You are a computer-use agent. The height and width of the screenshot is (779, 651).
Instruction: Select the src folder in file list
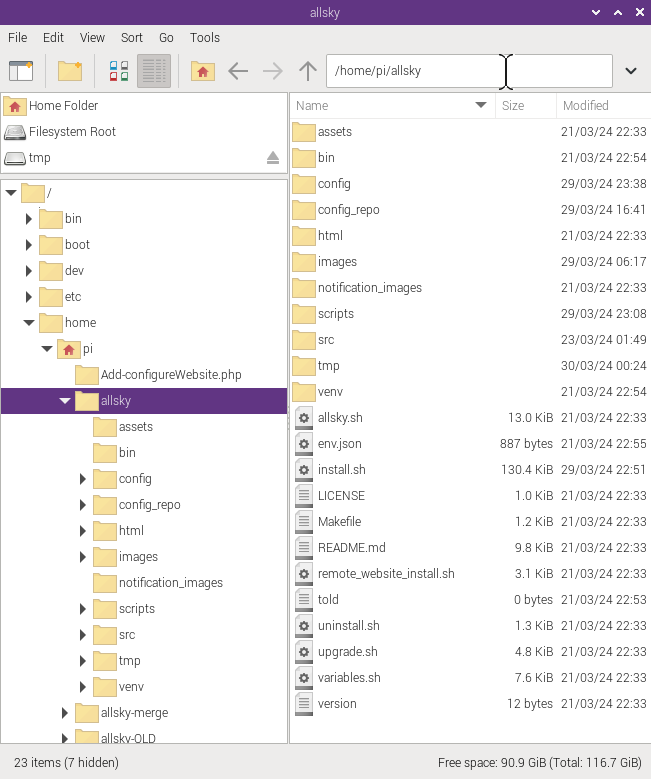(326, 340)
